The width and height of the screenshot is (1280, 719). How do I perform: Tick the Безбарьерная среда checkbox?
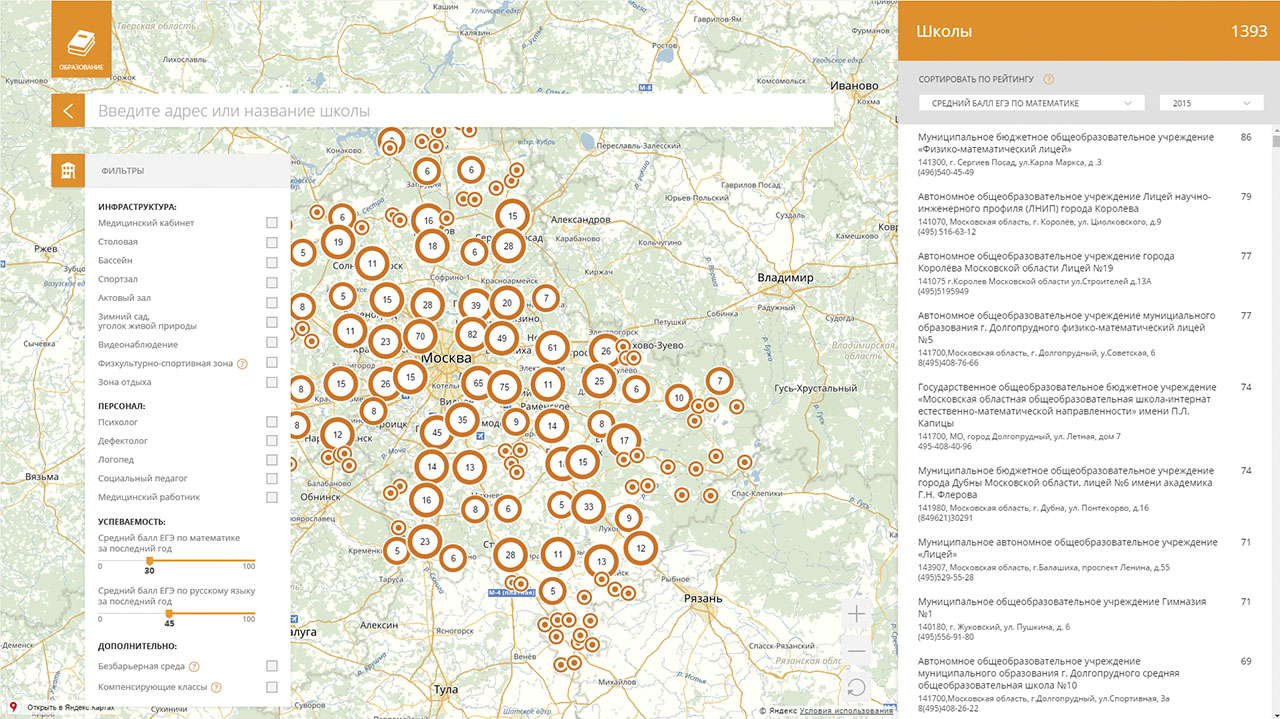[x=272, y=666]
